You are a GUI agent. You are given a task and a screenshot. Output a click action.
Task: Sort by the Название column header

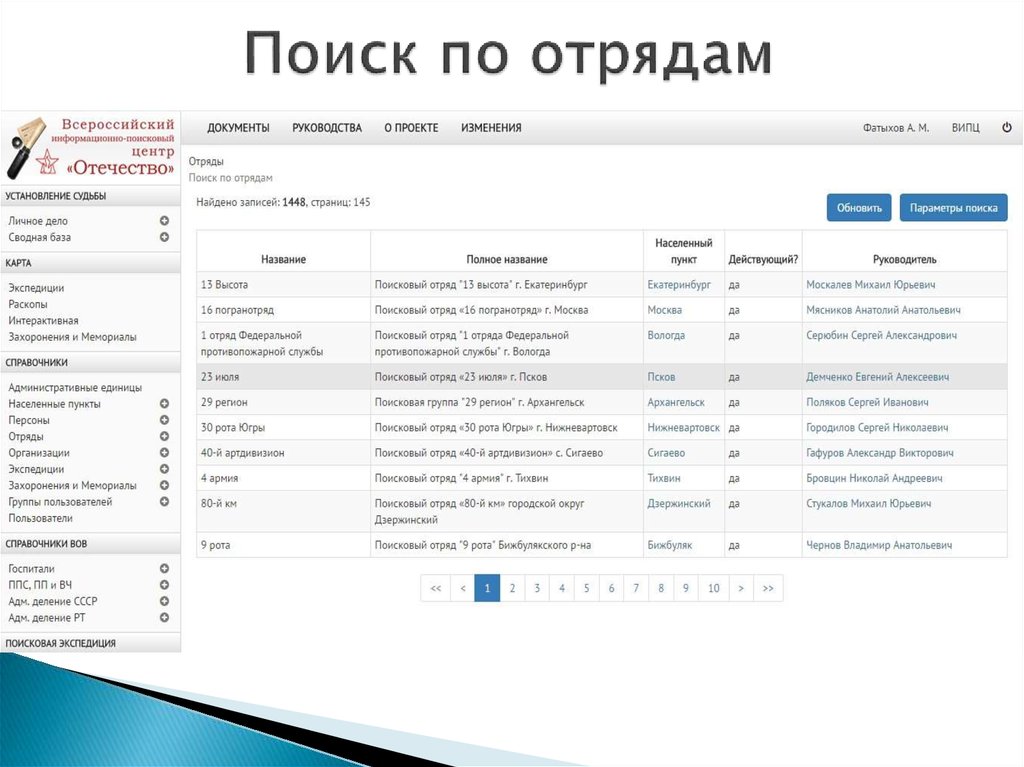point(283,259)
